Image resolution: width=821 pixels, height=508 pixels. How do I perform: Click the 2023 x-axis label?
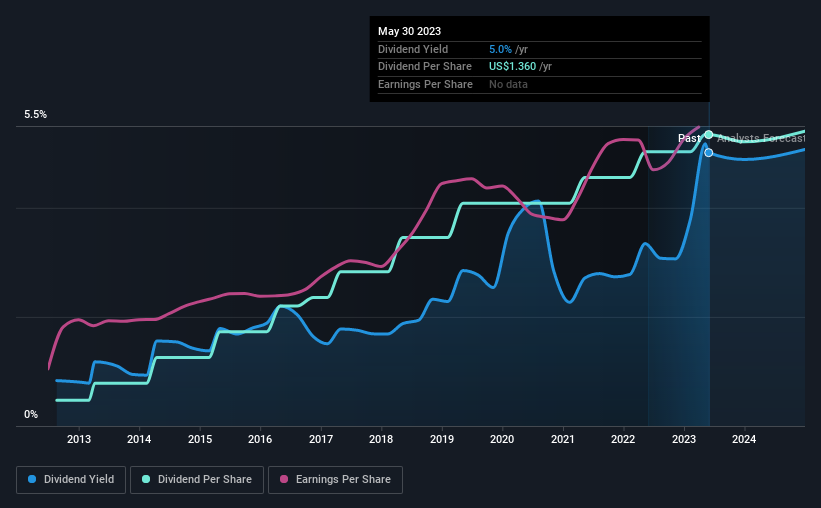click(684, 439)
